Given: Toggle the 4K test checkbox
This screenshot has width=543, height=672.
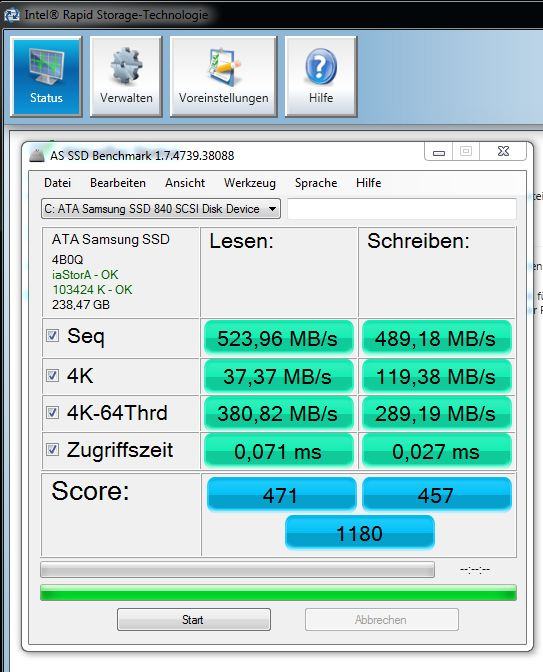Looking at the screenshot, I should 52,376.
